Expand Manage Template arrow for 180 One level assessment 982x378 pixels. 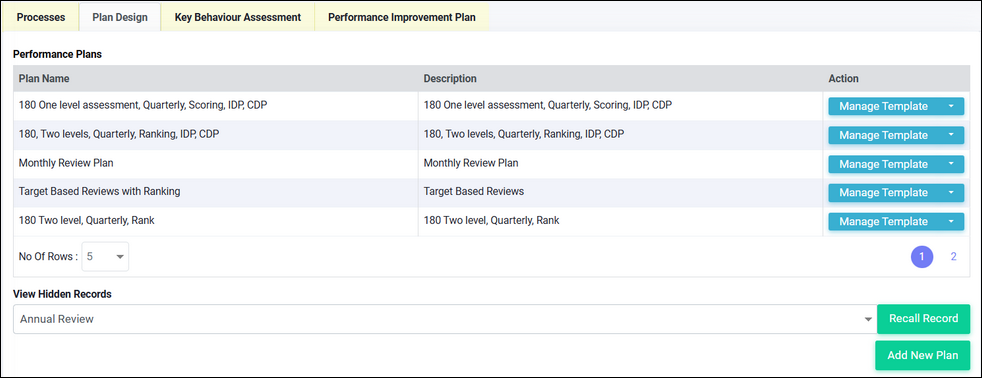951,106
